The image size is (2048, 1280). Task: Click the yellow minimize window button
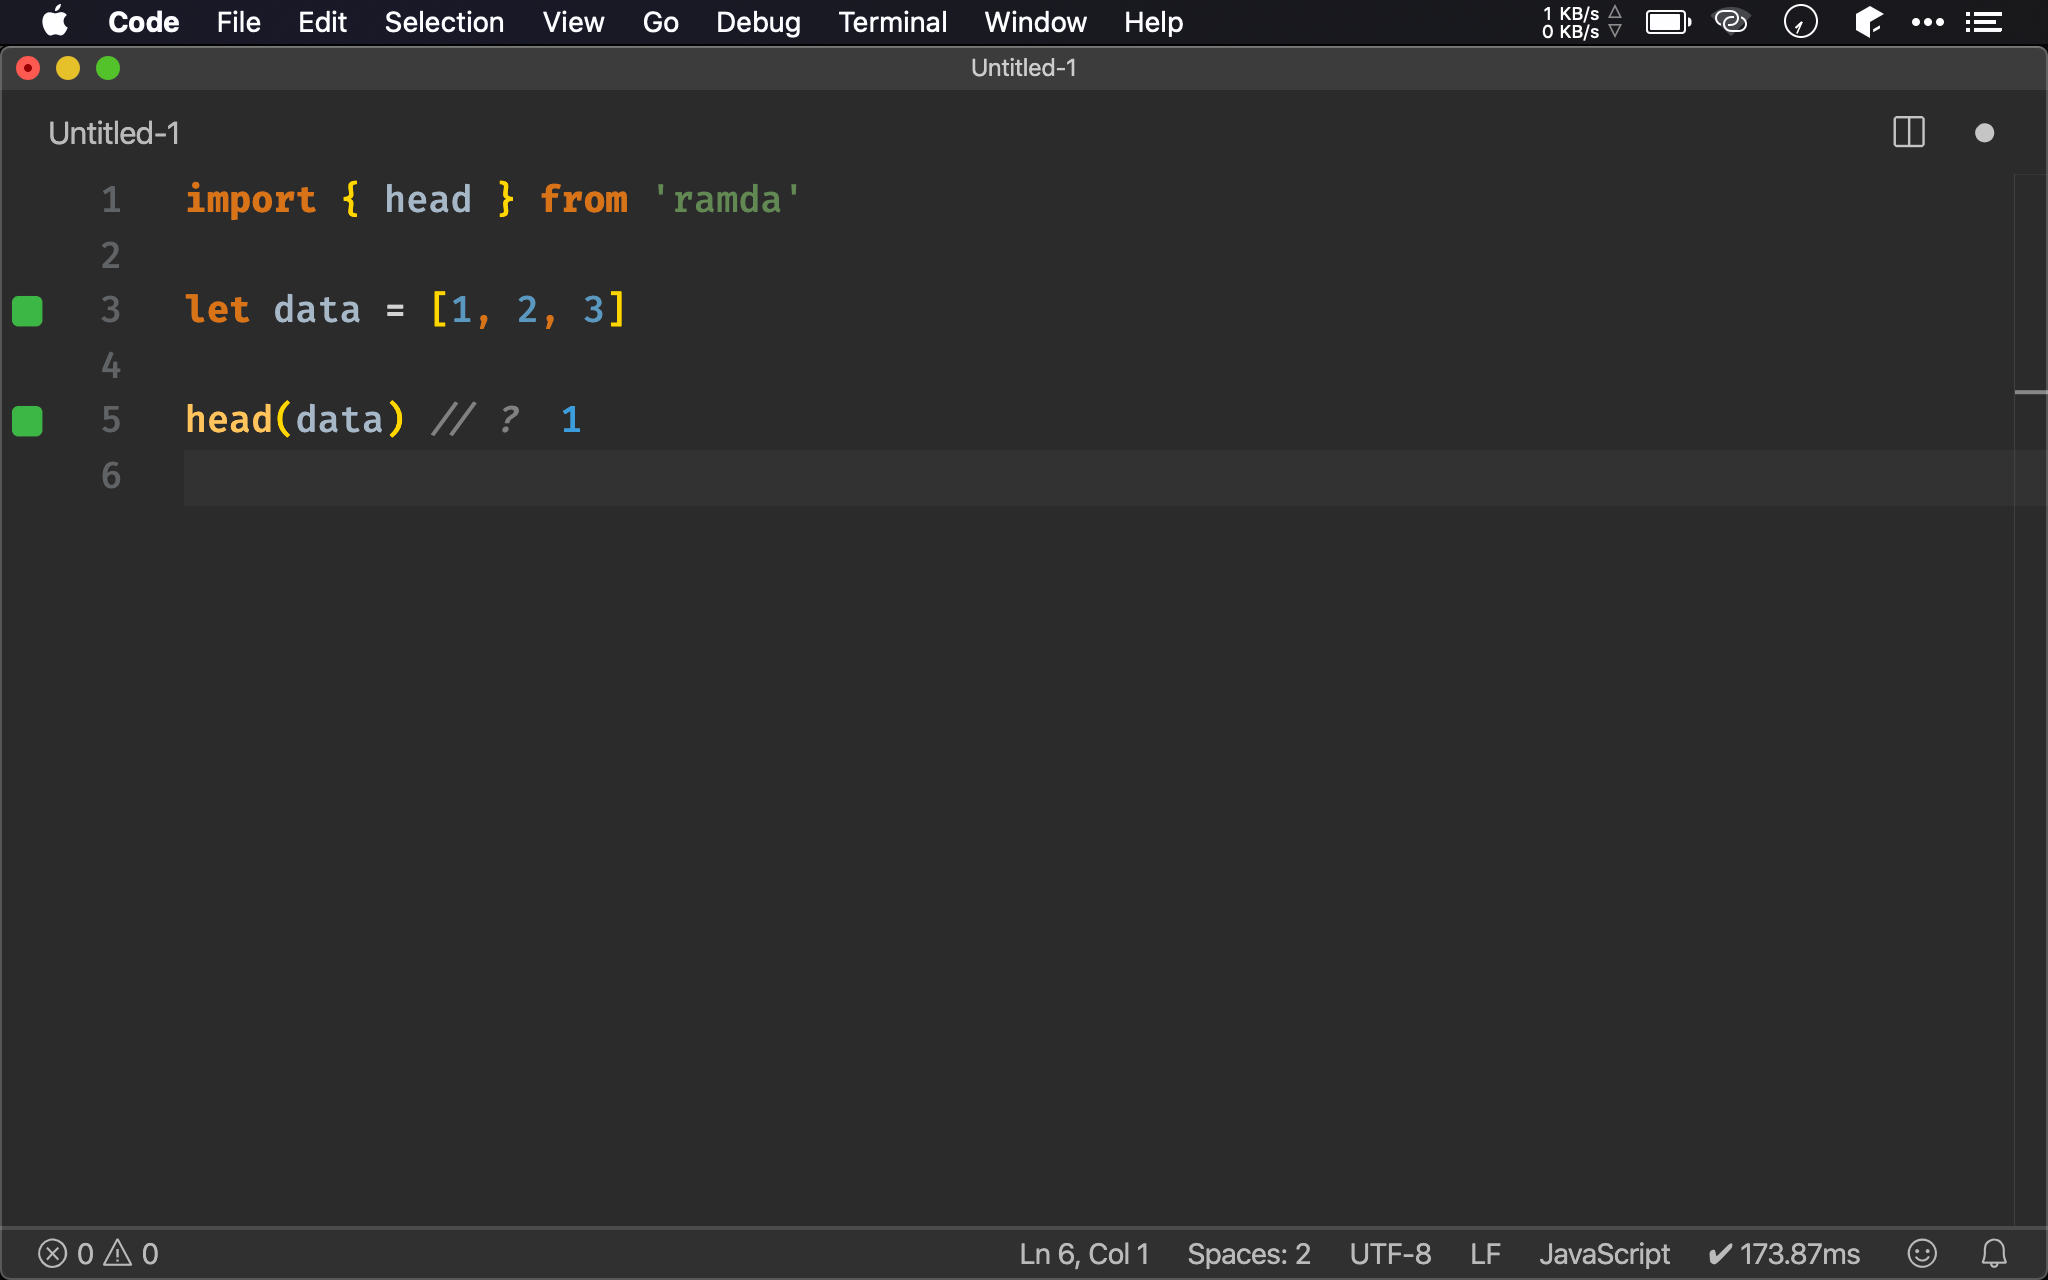(68, 68)
